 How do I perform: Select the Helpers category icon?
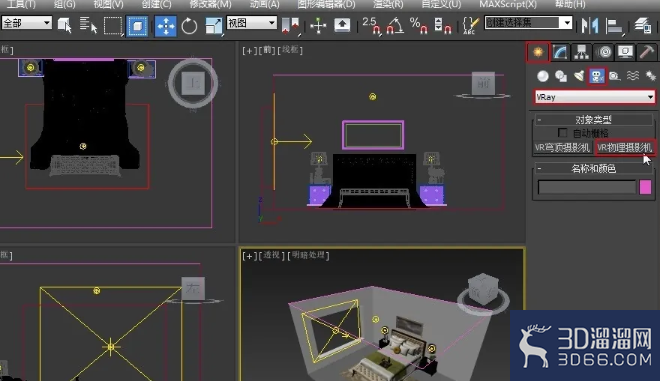point(615,76)
